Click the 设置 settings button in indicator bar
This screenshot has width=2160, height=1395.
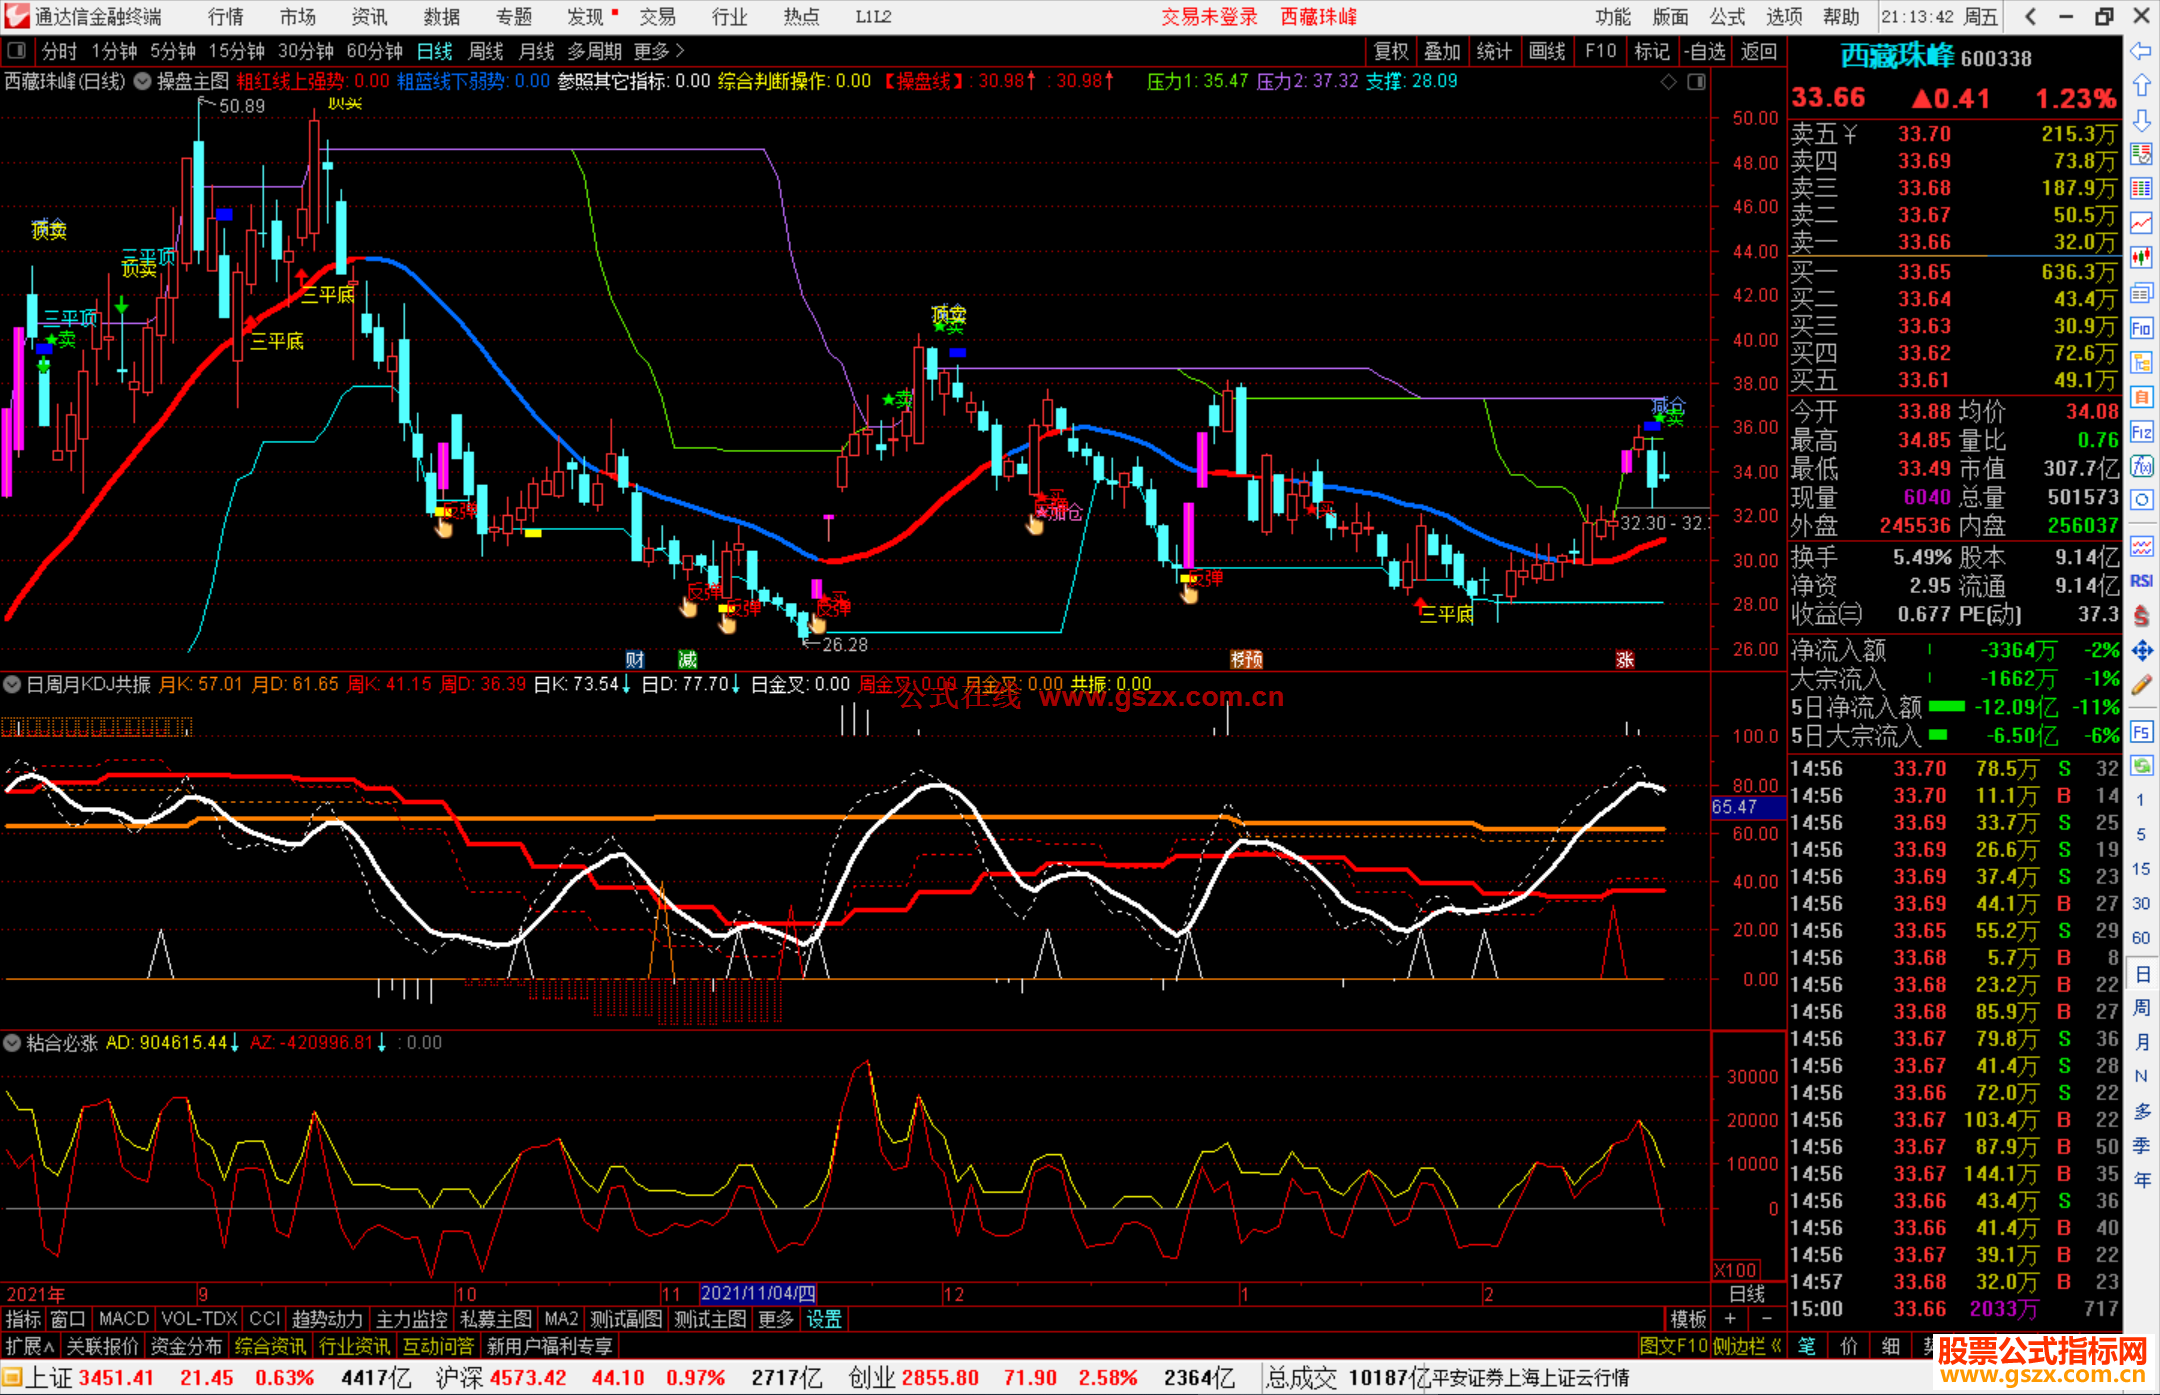click(x=824, y=1320)
